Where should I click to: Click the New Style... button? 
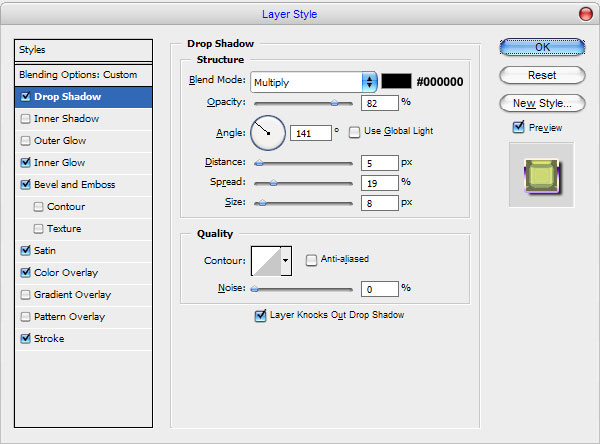[x=542, y=103]
